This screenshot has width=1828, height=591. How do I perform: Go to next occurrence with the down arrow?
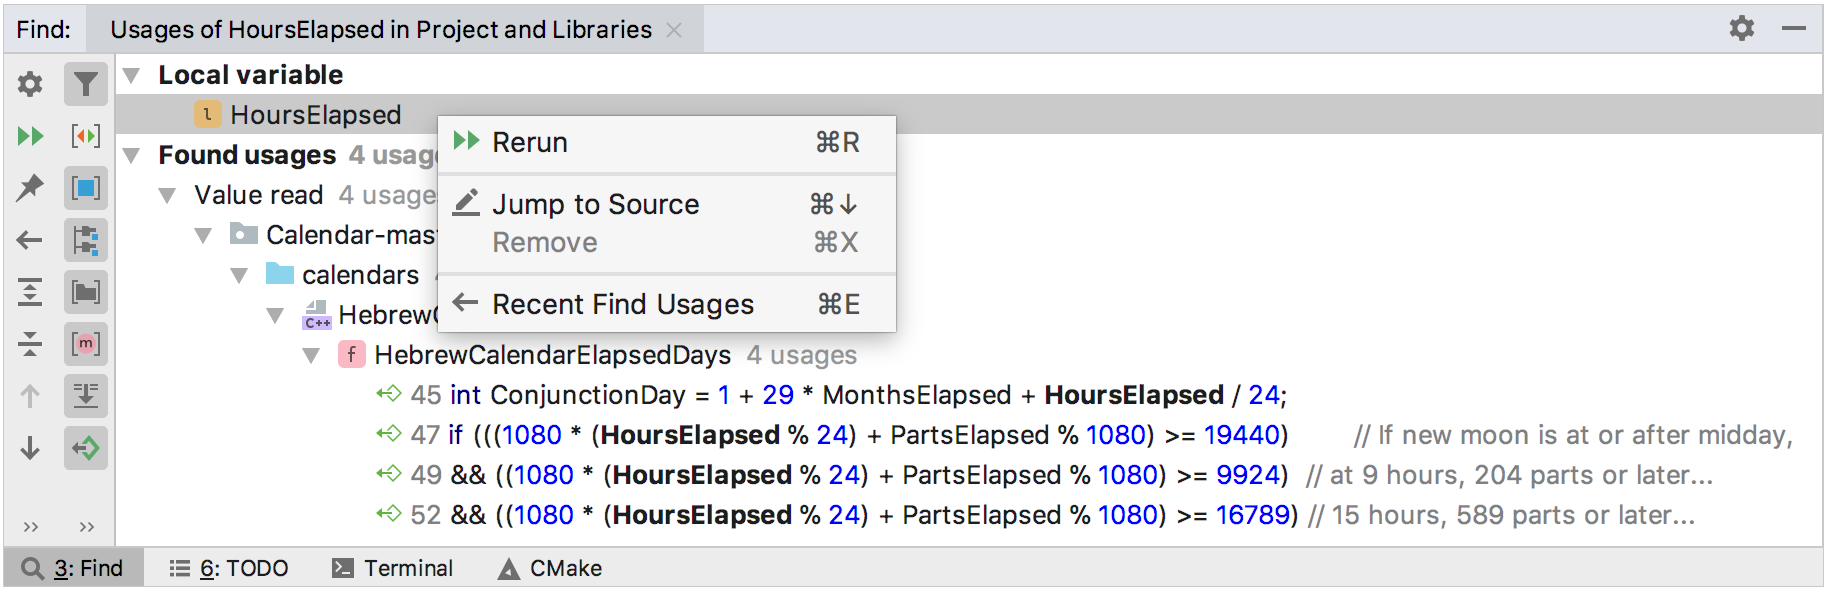tap(30, 448)
